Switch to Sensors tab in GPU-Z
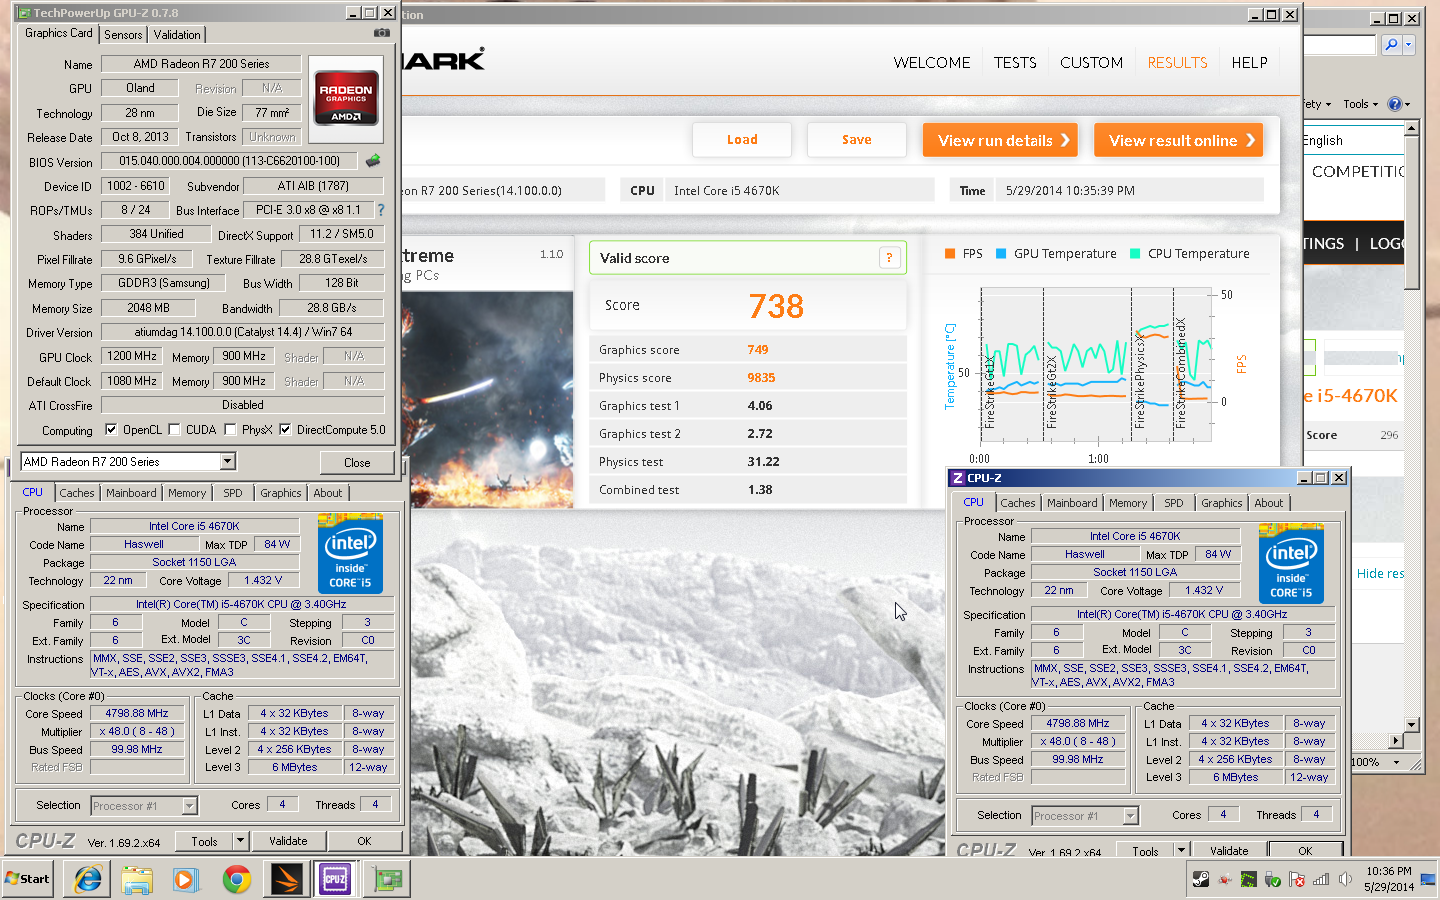The height and width of the screenshot is (900, 1440). click(123, 34)
